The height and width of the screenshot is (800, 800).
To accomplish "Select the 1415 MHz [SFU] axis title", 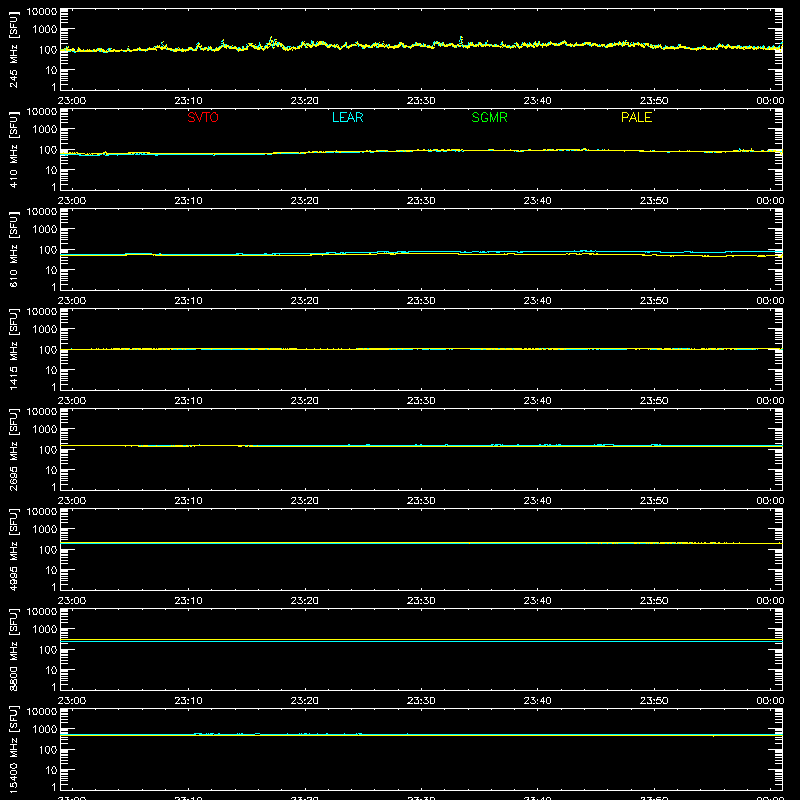I will click(13, 350).
